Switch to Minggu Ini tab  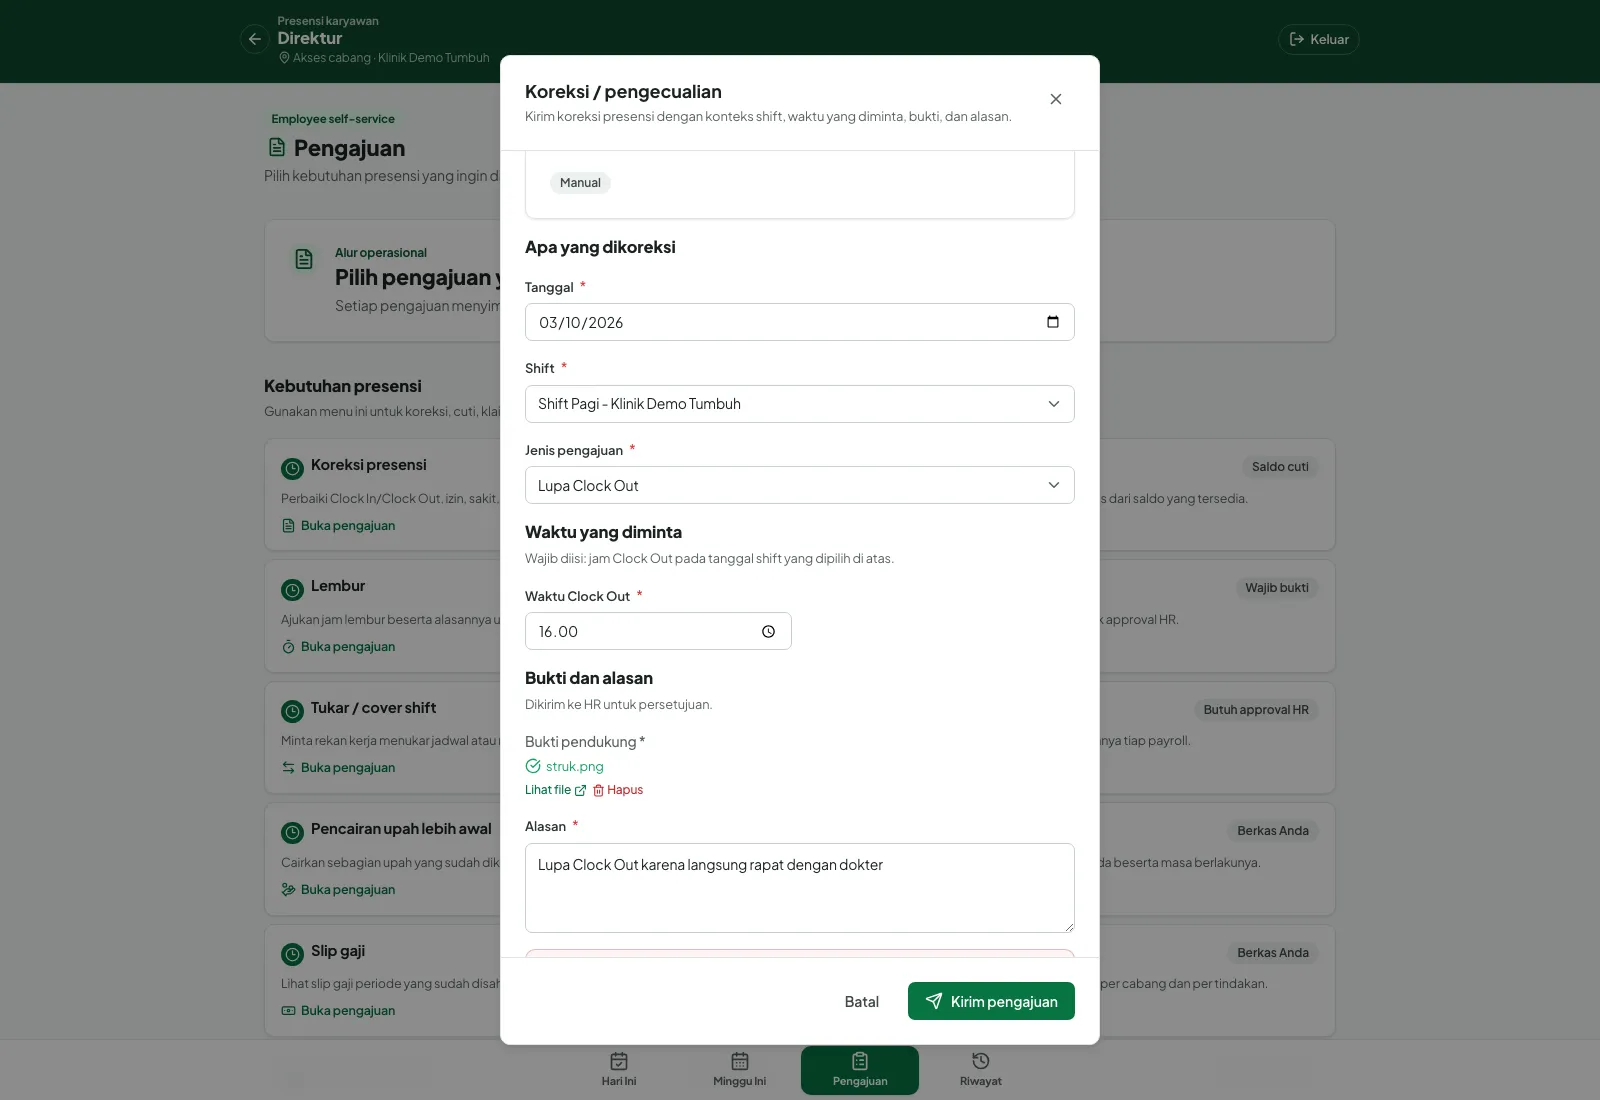[740, 1069]
